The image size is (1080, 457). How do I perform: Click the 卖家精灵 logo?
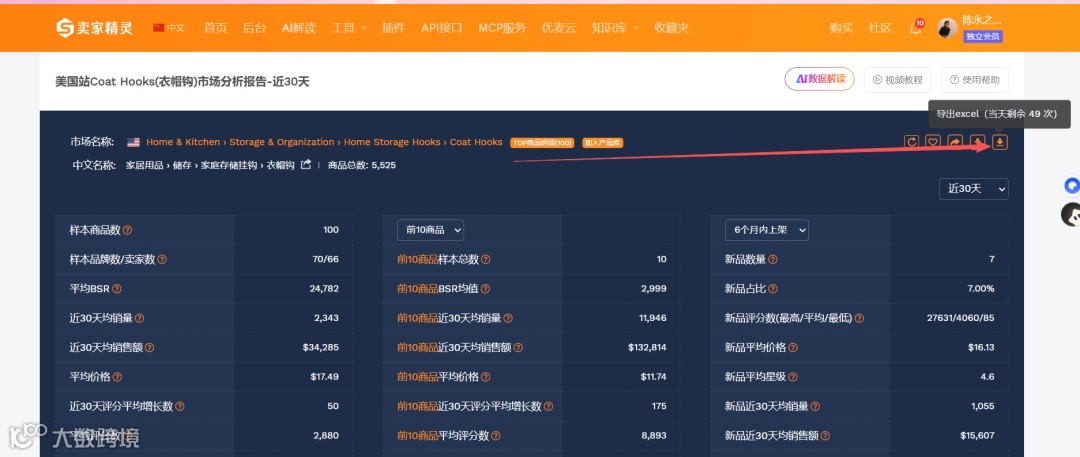(96, 28)
